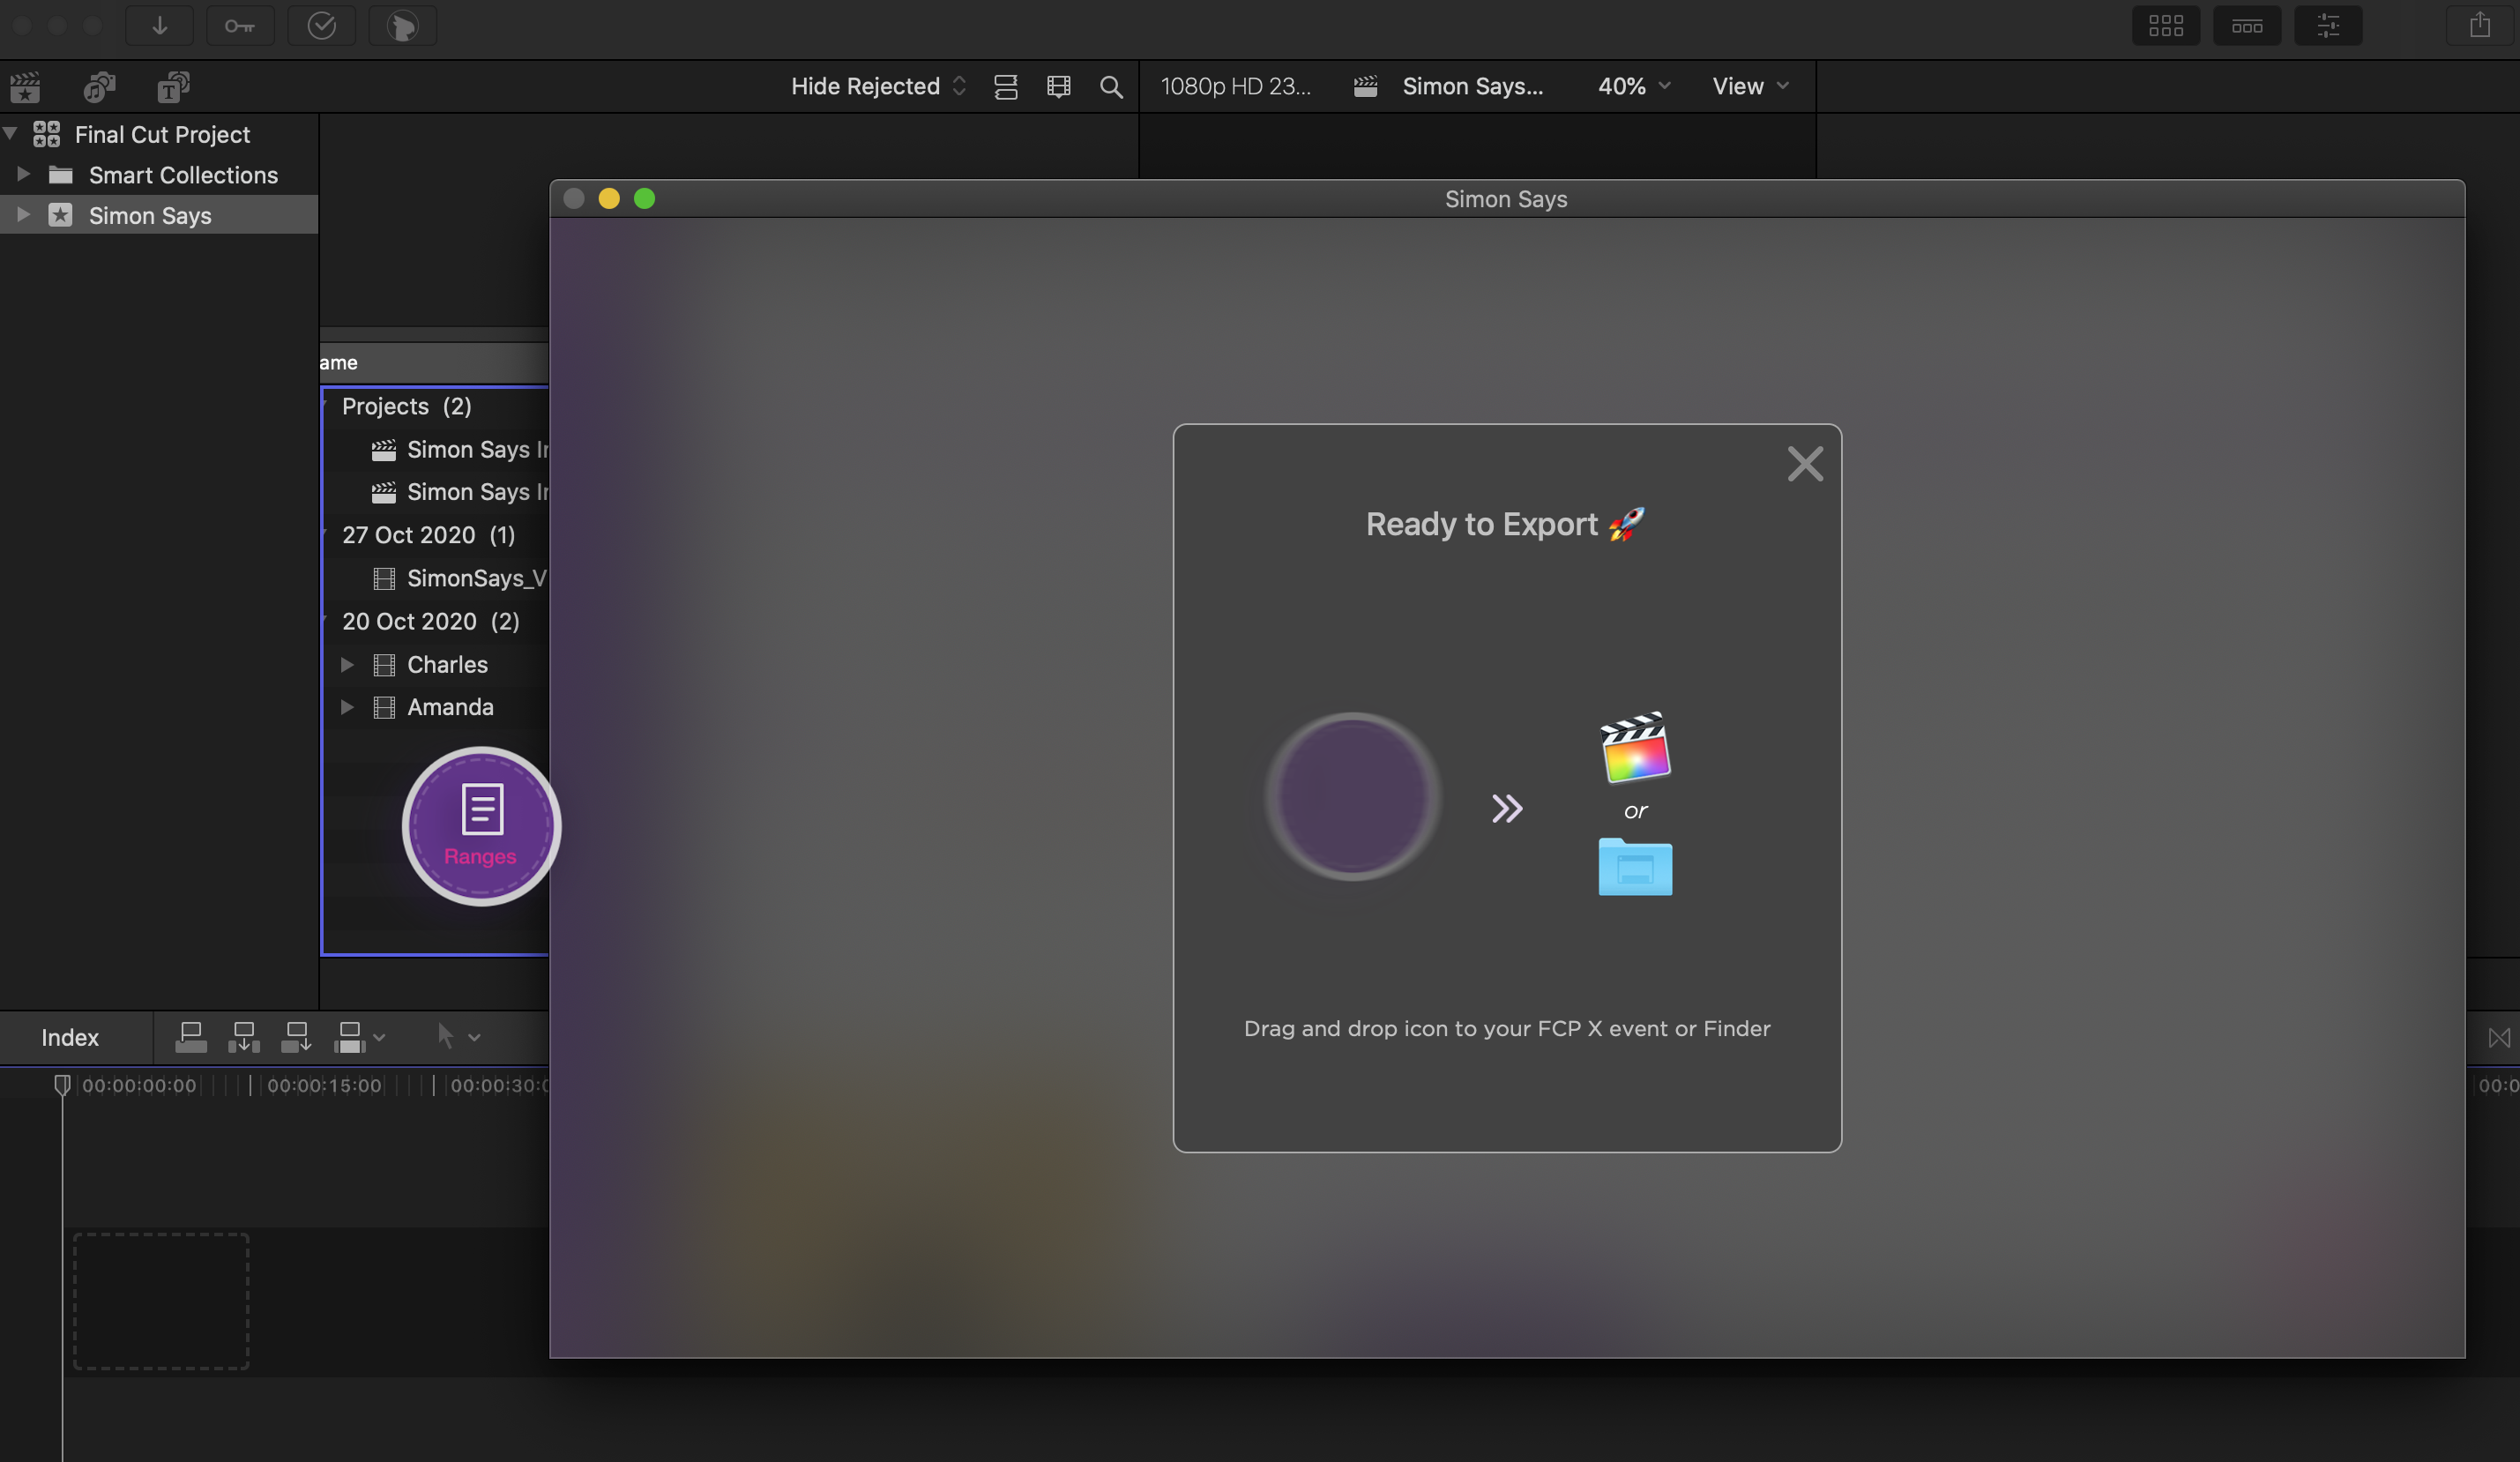Toggle the inspector sliders button
This screenshot has width=2520, height=1462.
click(2327, 26)
